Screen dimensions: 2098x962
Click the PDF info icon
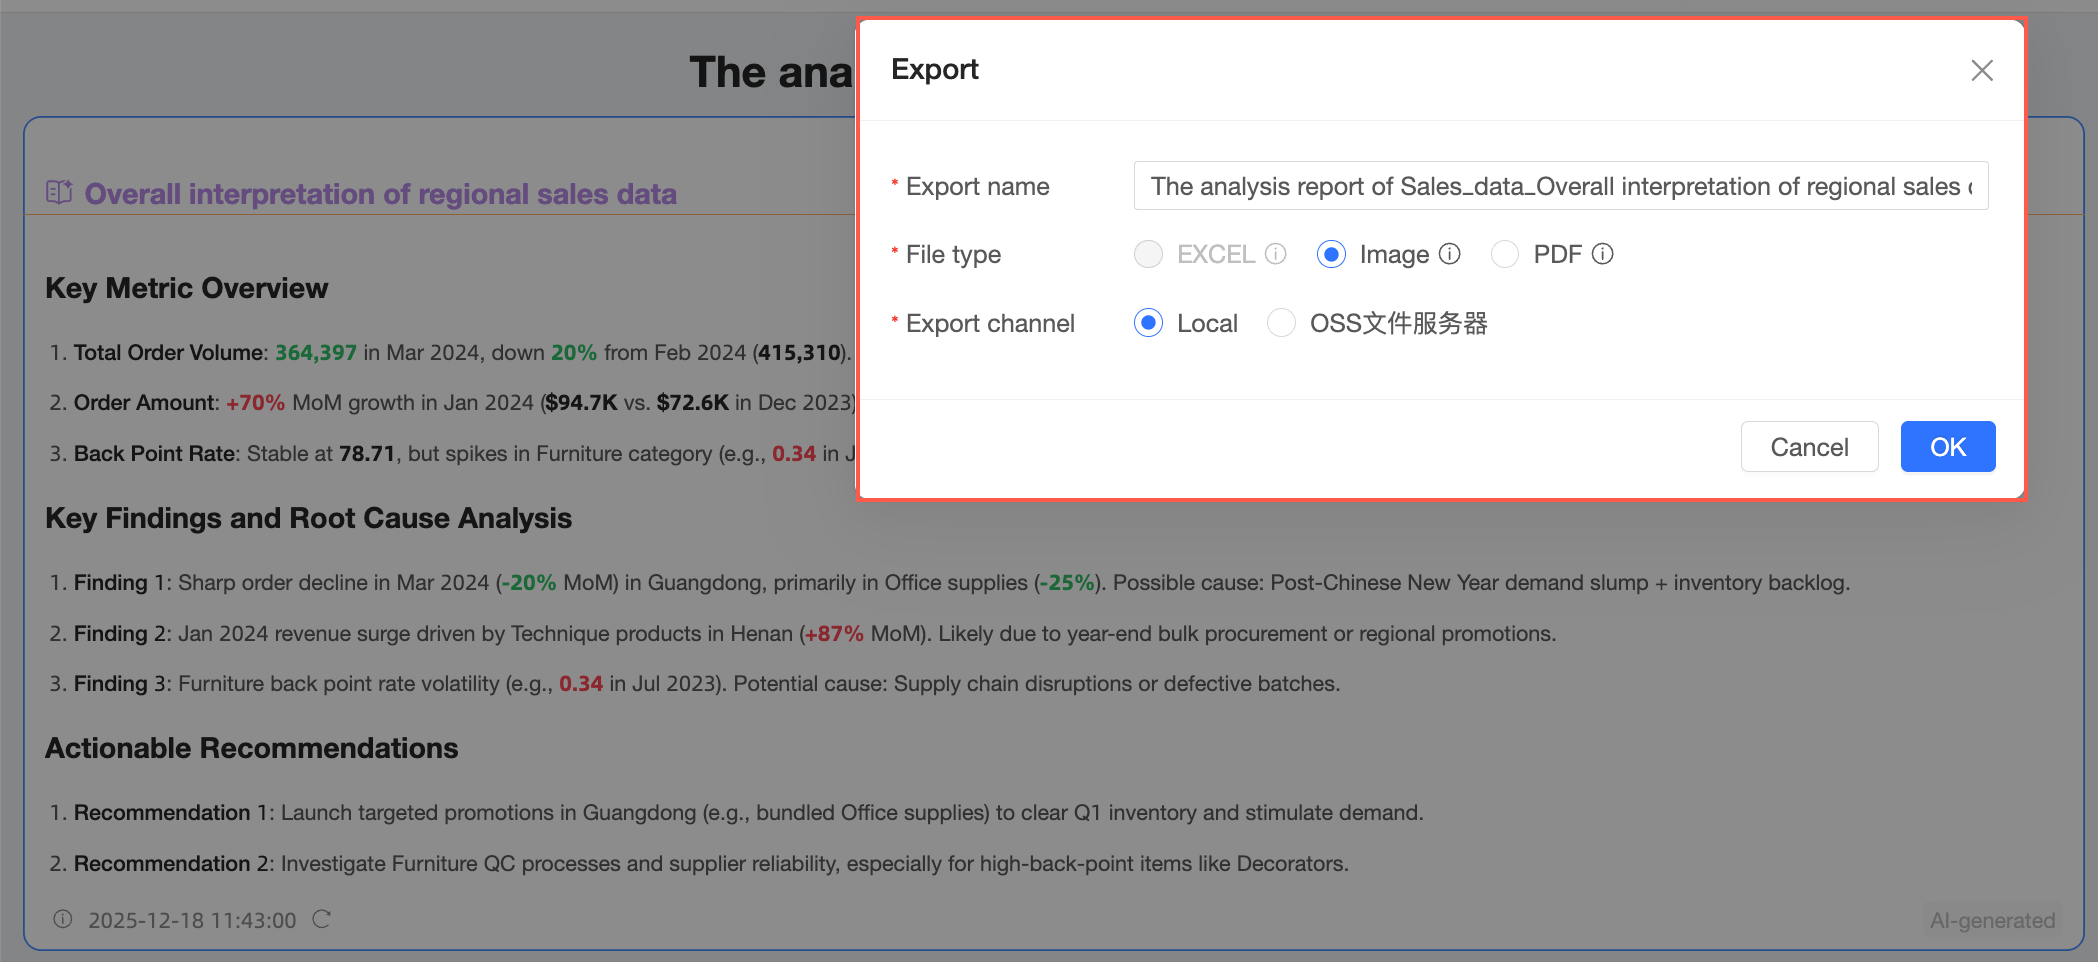coord(1602,254)
